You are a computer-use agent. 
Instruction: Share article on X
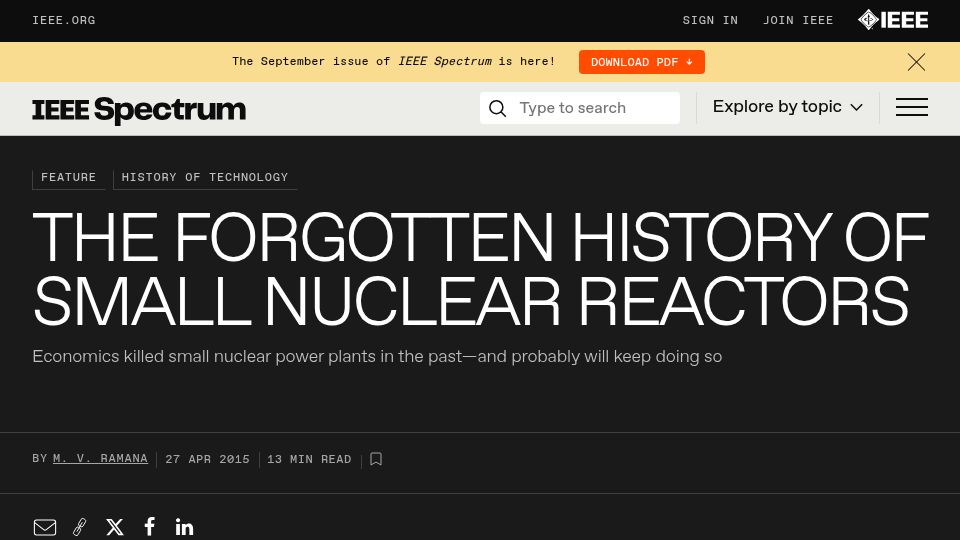point(114,527)
